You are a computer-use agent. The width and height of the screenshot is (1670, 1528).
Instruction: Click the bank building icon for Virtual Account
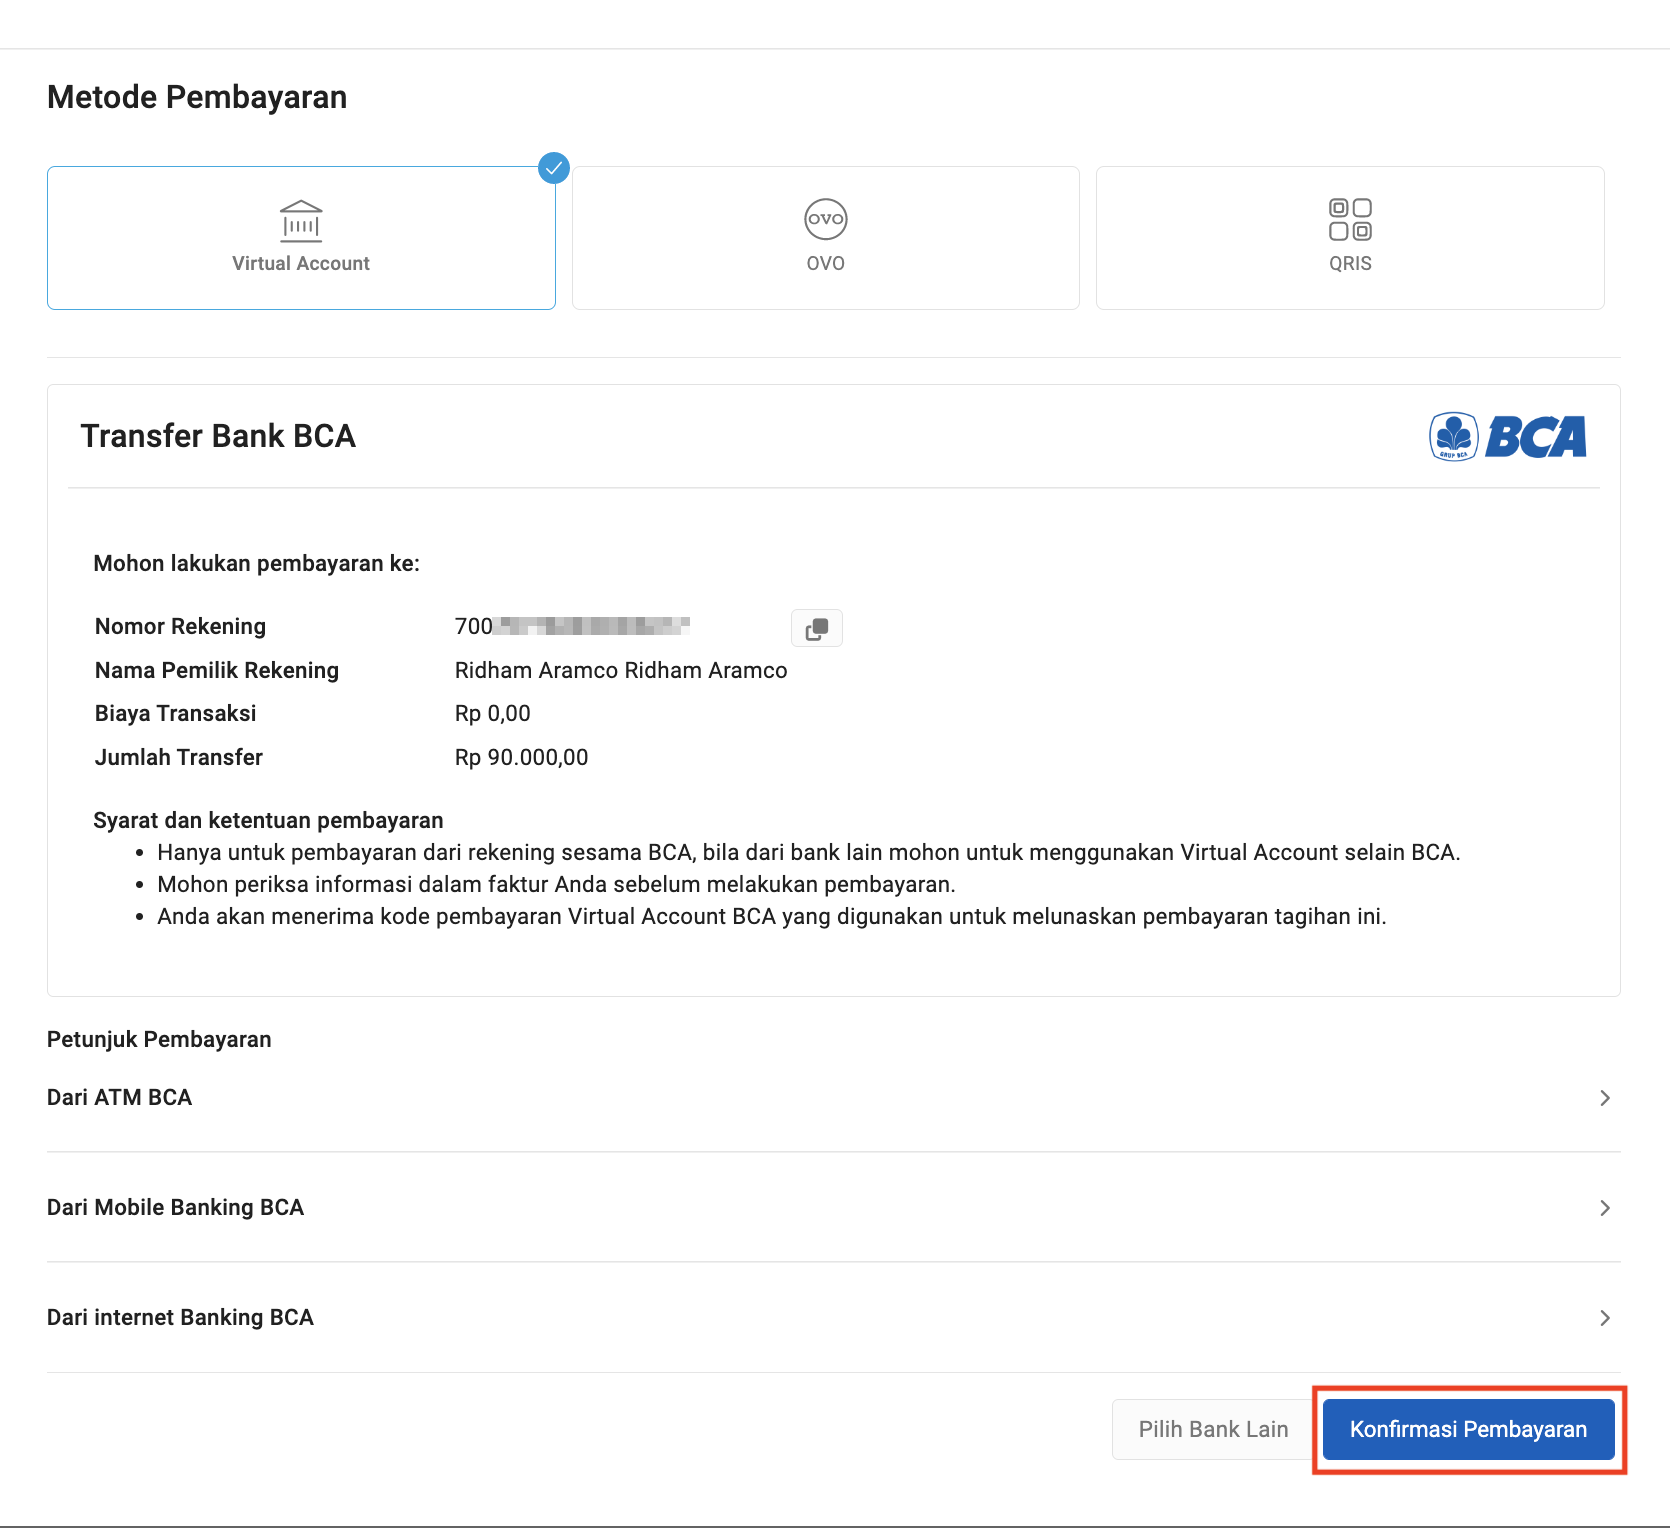301,221
